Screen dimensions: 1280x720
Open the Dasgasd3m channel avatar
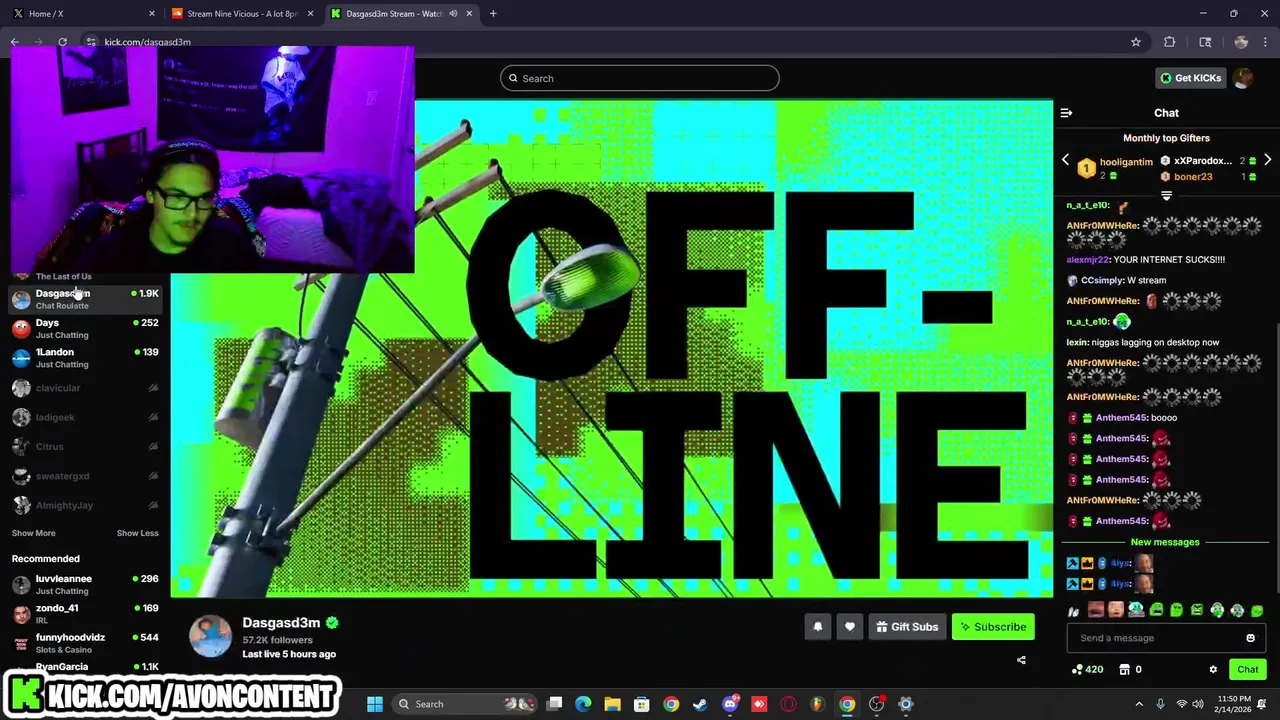(x=210, y=637)
